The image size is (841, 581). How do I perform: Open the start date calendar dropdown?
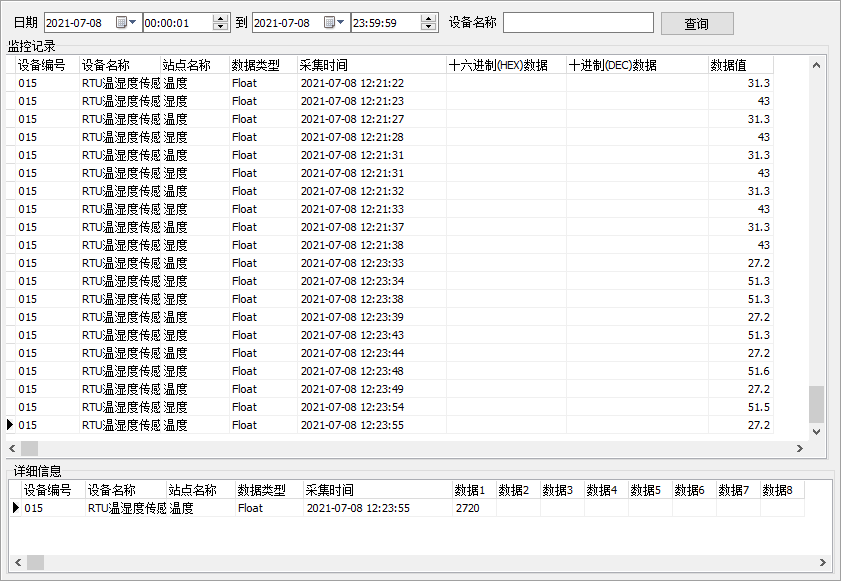(x=127, y=23)
